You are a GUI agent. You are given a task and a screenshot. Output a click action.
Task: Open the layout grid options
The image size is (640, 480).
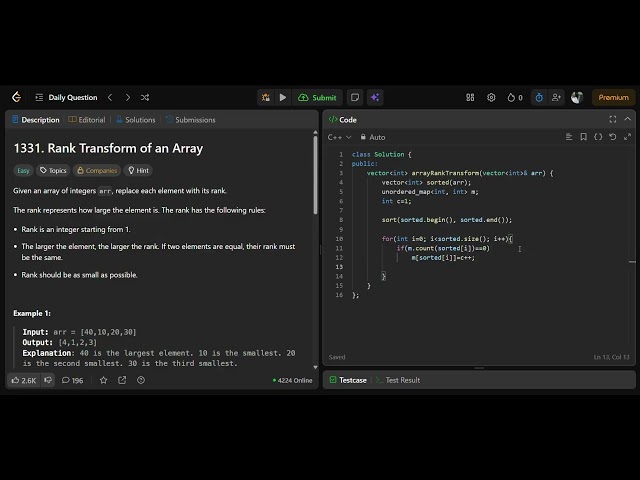tap(470, 97)
